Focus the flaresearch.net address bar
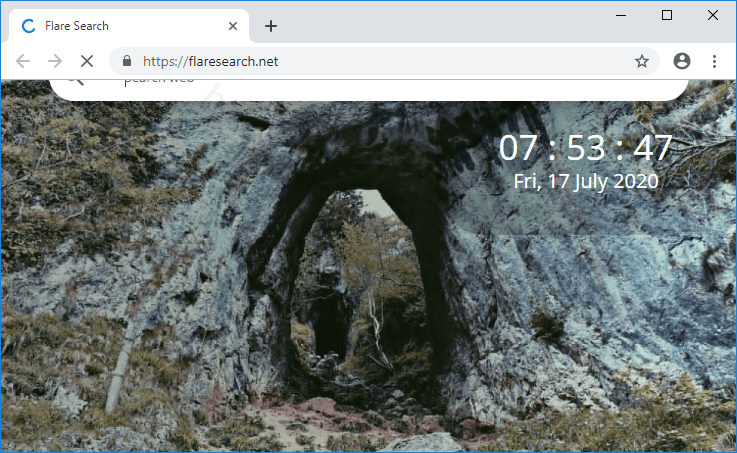This screenshot has height=453, width=737. [x=380, y=61]
